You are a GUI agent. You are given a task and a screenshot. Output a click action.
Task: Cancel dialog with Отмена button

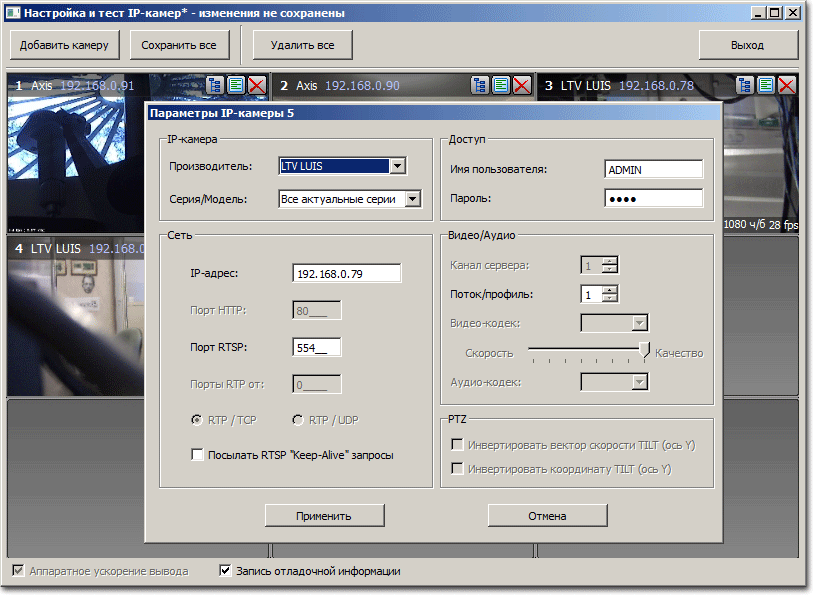click(547, 515)
